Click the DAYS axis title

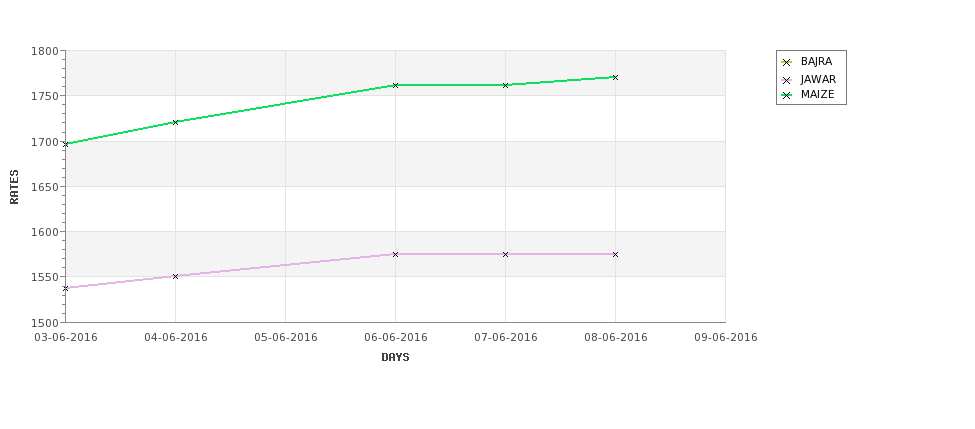(395, 358)
